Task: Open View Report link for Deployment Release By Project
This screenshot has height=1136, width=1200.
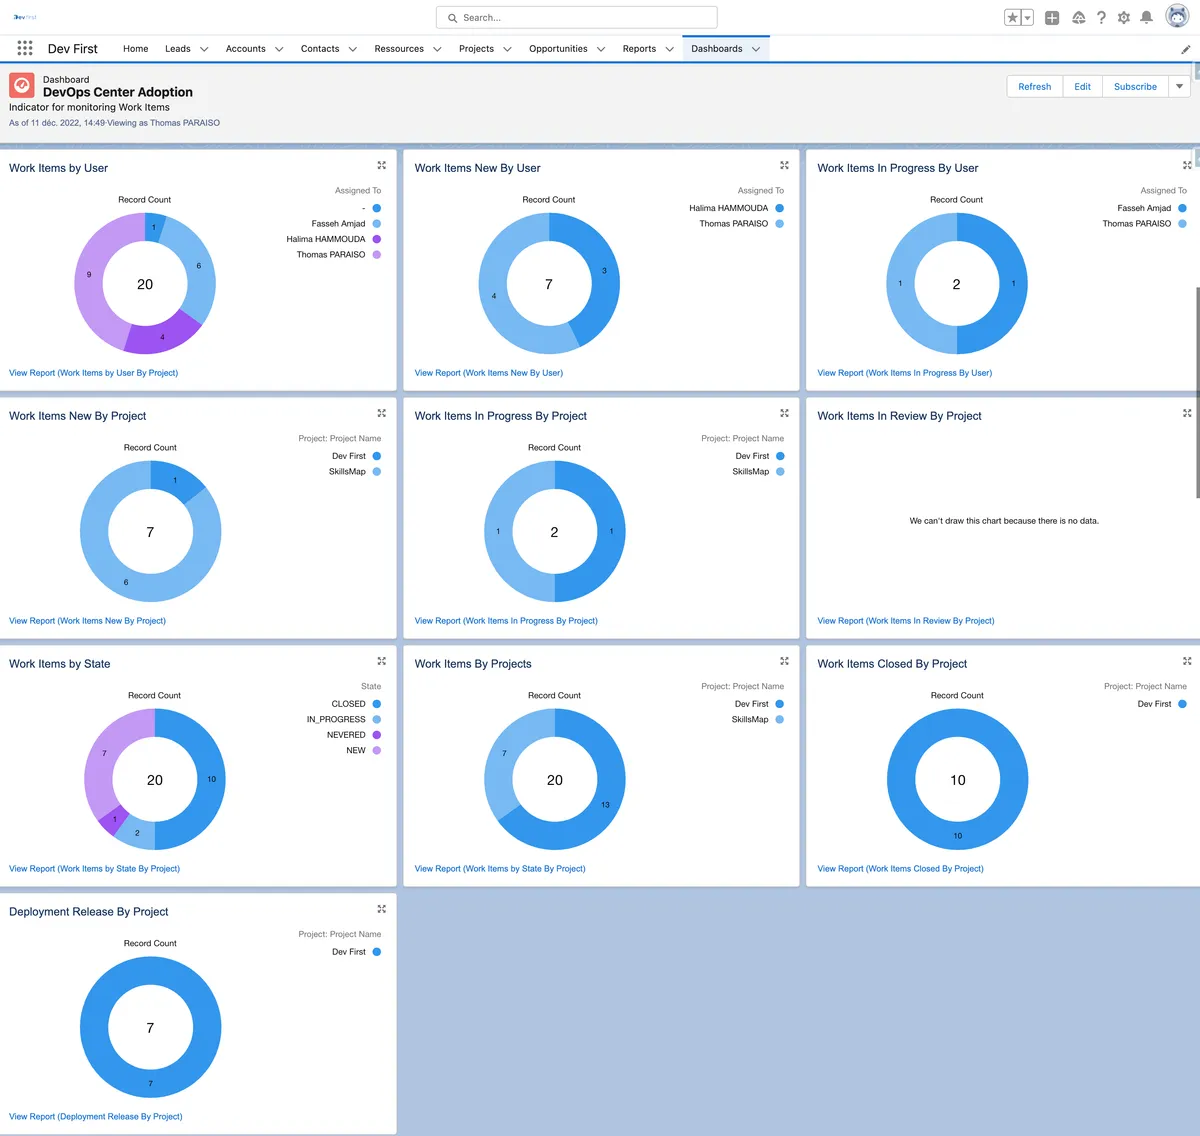Action: (x=95, y=1117)
